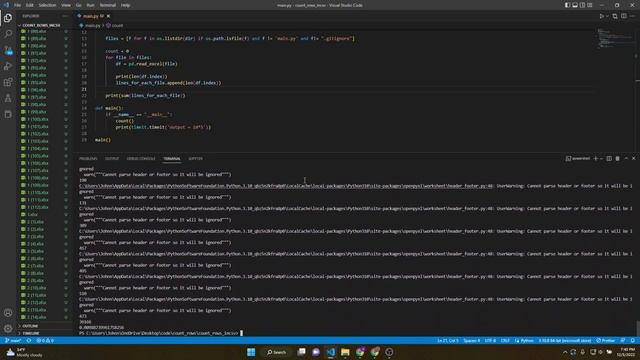Image resolution: width=640 pixels, height=360 pixels.
Task: Show hidden system tray icons
Action: 565,352
